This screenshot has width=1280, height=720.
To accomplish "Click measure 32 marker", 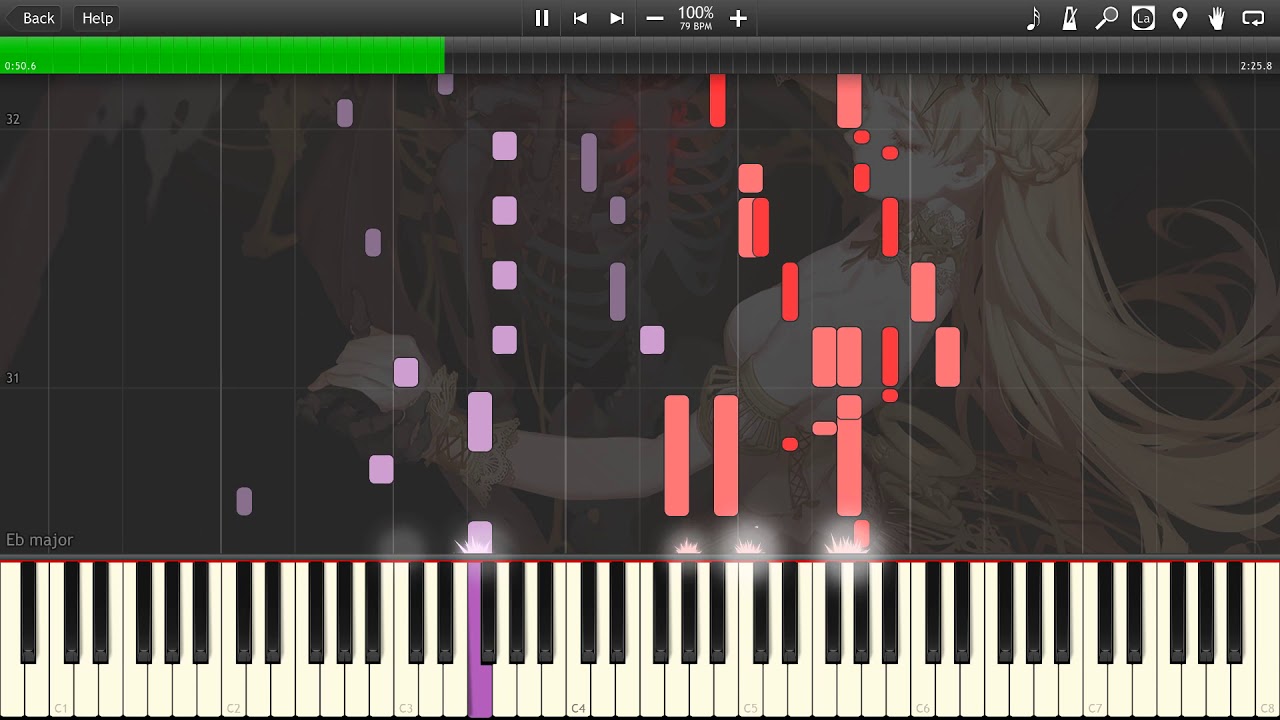I will (x=13, y=119).
